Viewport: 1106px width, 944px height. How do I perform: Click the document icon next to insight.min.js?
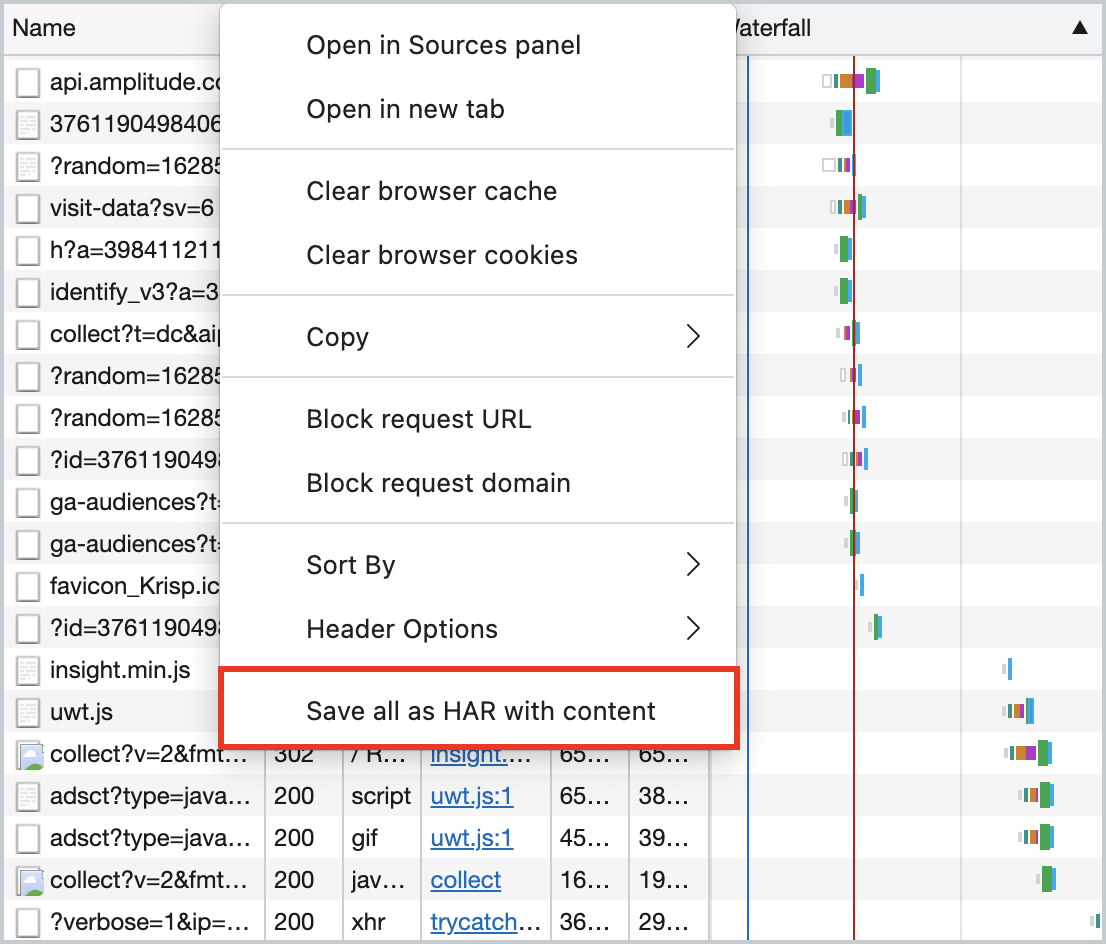pos(27,669)
